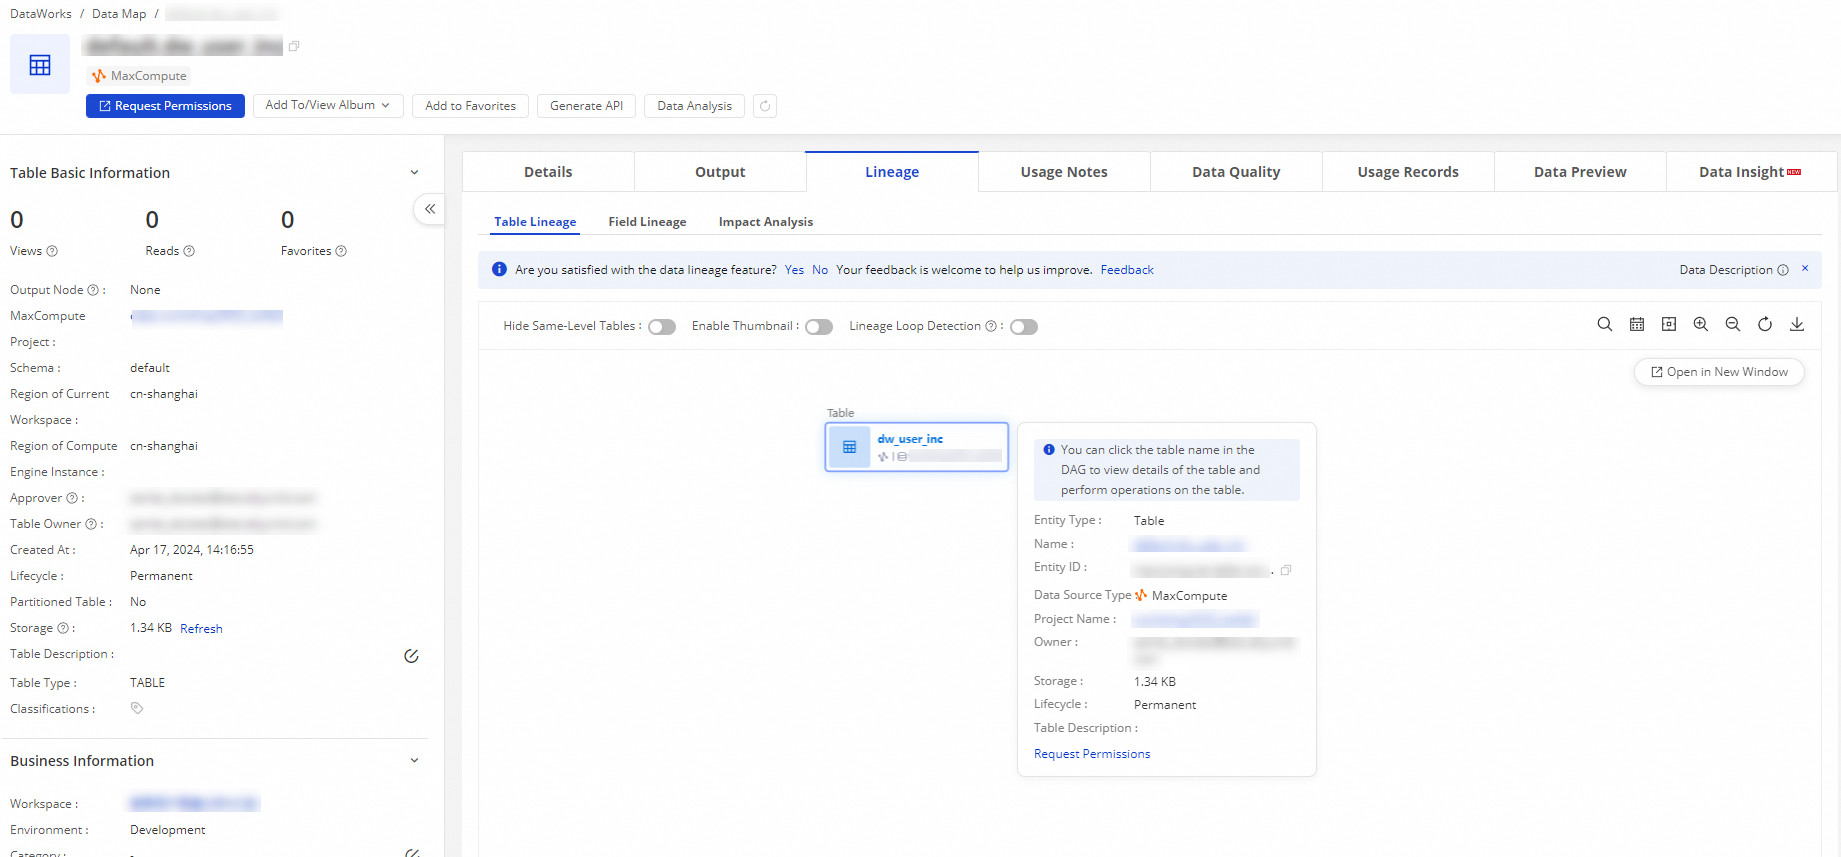Collapse the Business Information section
Viewport: 1841px width, 857px height.
pos(414,761)
